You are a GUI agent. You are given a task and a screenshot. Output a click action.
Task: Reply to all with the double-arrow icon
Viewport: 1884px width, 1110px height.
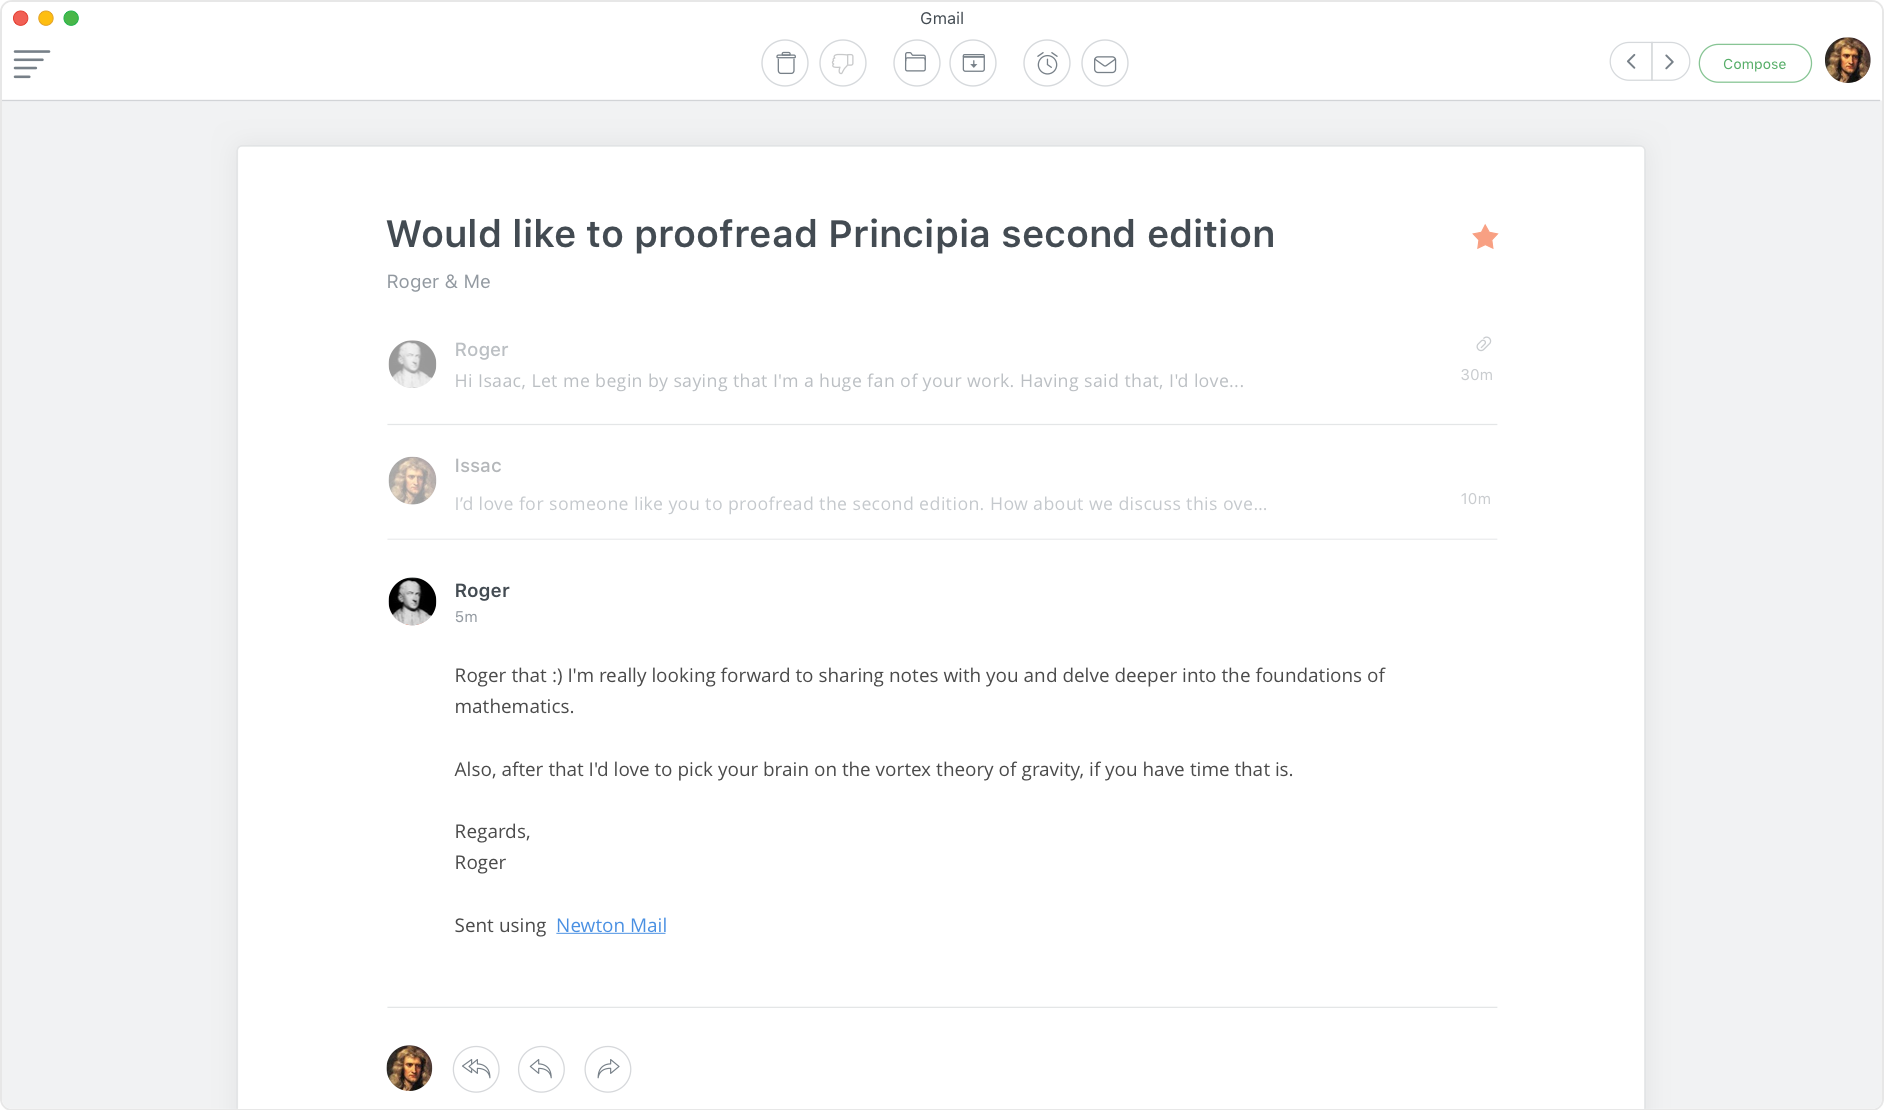click(475, 1069)
